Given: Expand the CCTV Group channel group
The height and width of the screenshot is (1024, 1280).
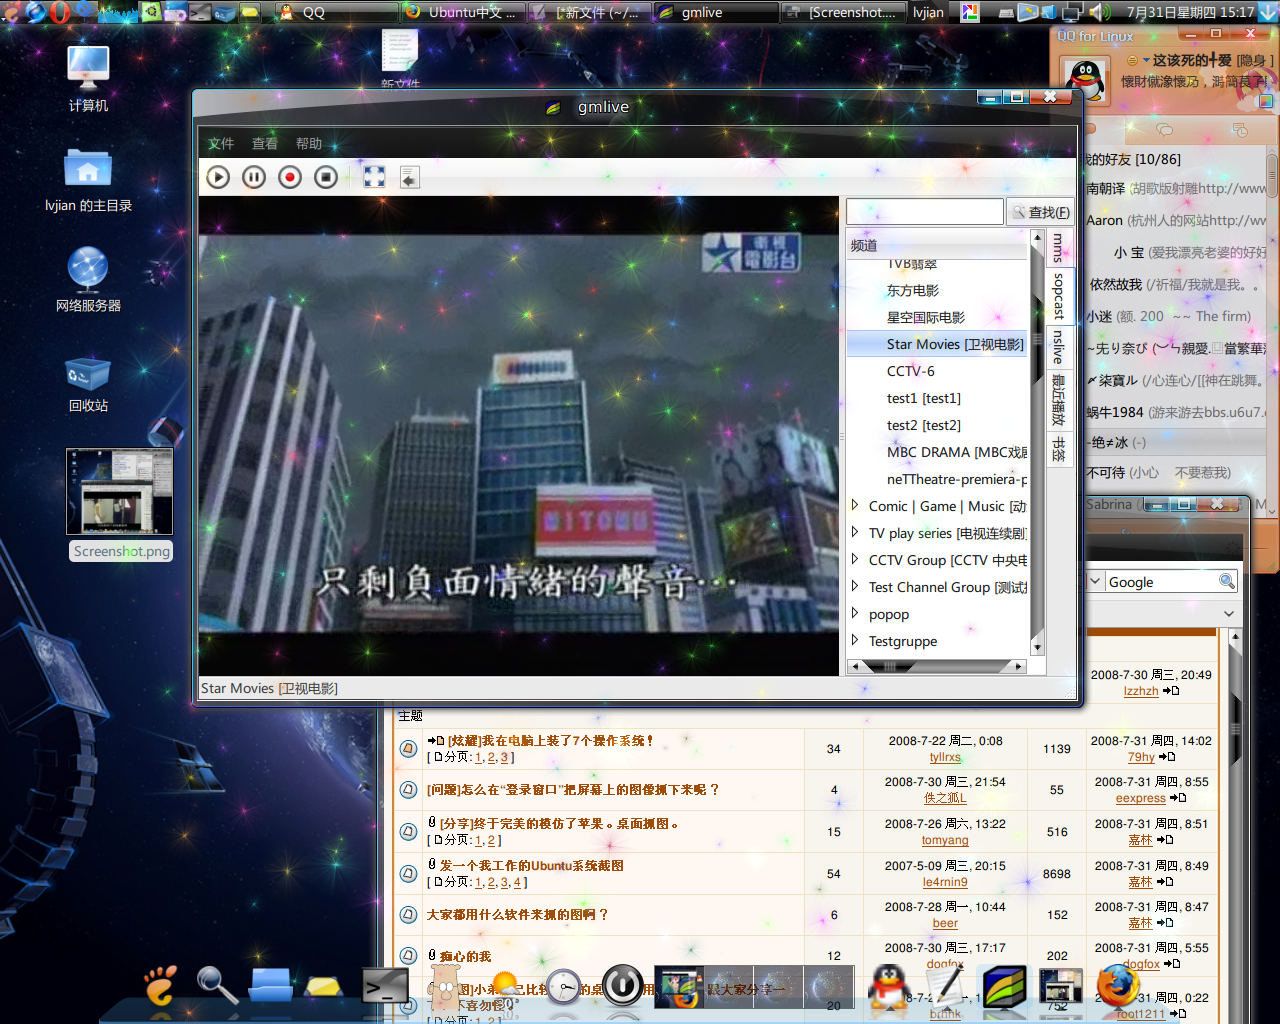Looking at the screenshot, I should pos(855,560).
